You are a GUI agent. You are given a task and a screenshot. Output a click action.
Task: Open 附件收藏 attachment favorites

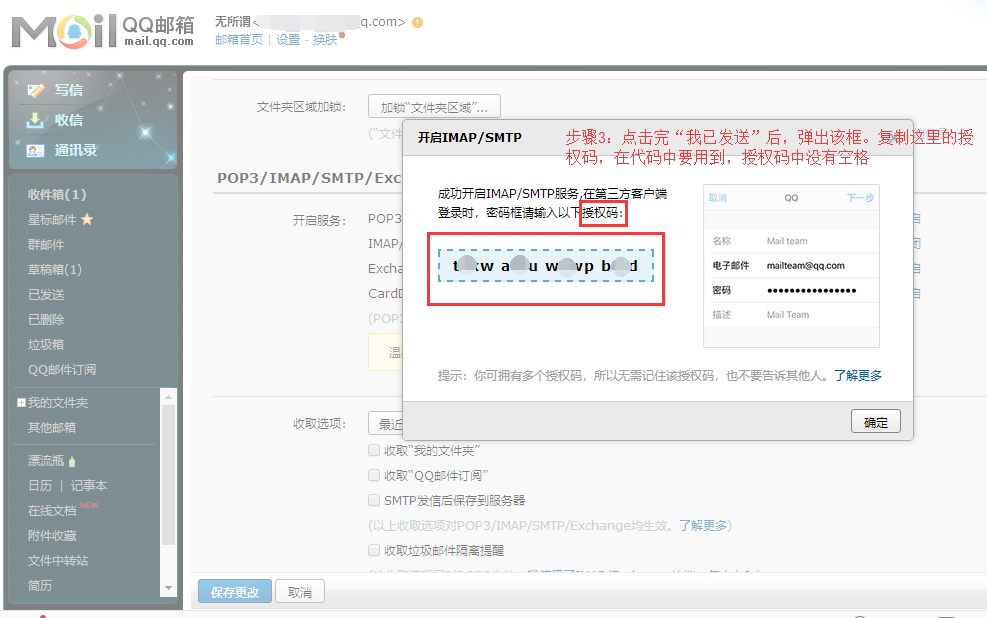coord(52,536)
